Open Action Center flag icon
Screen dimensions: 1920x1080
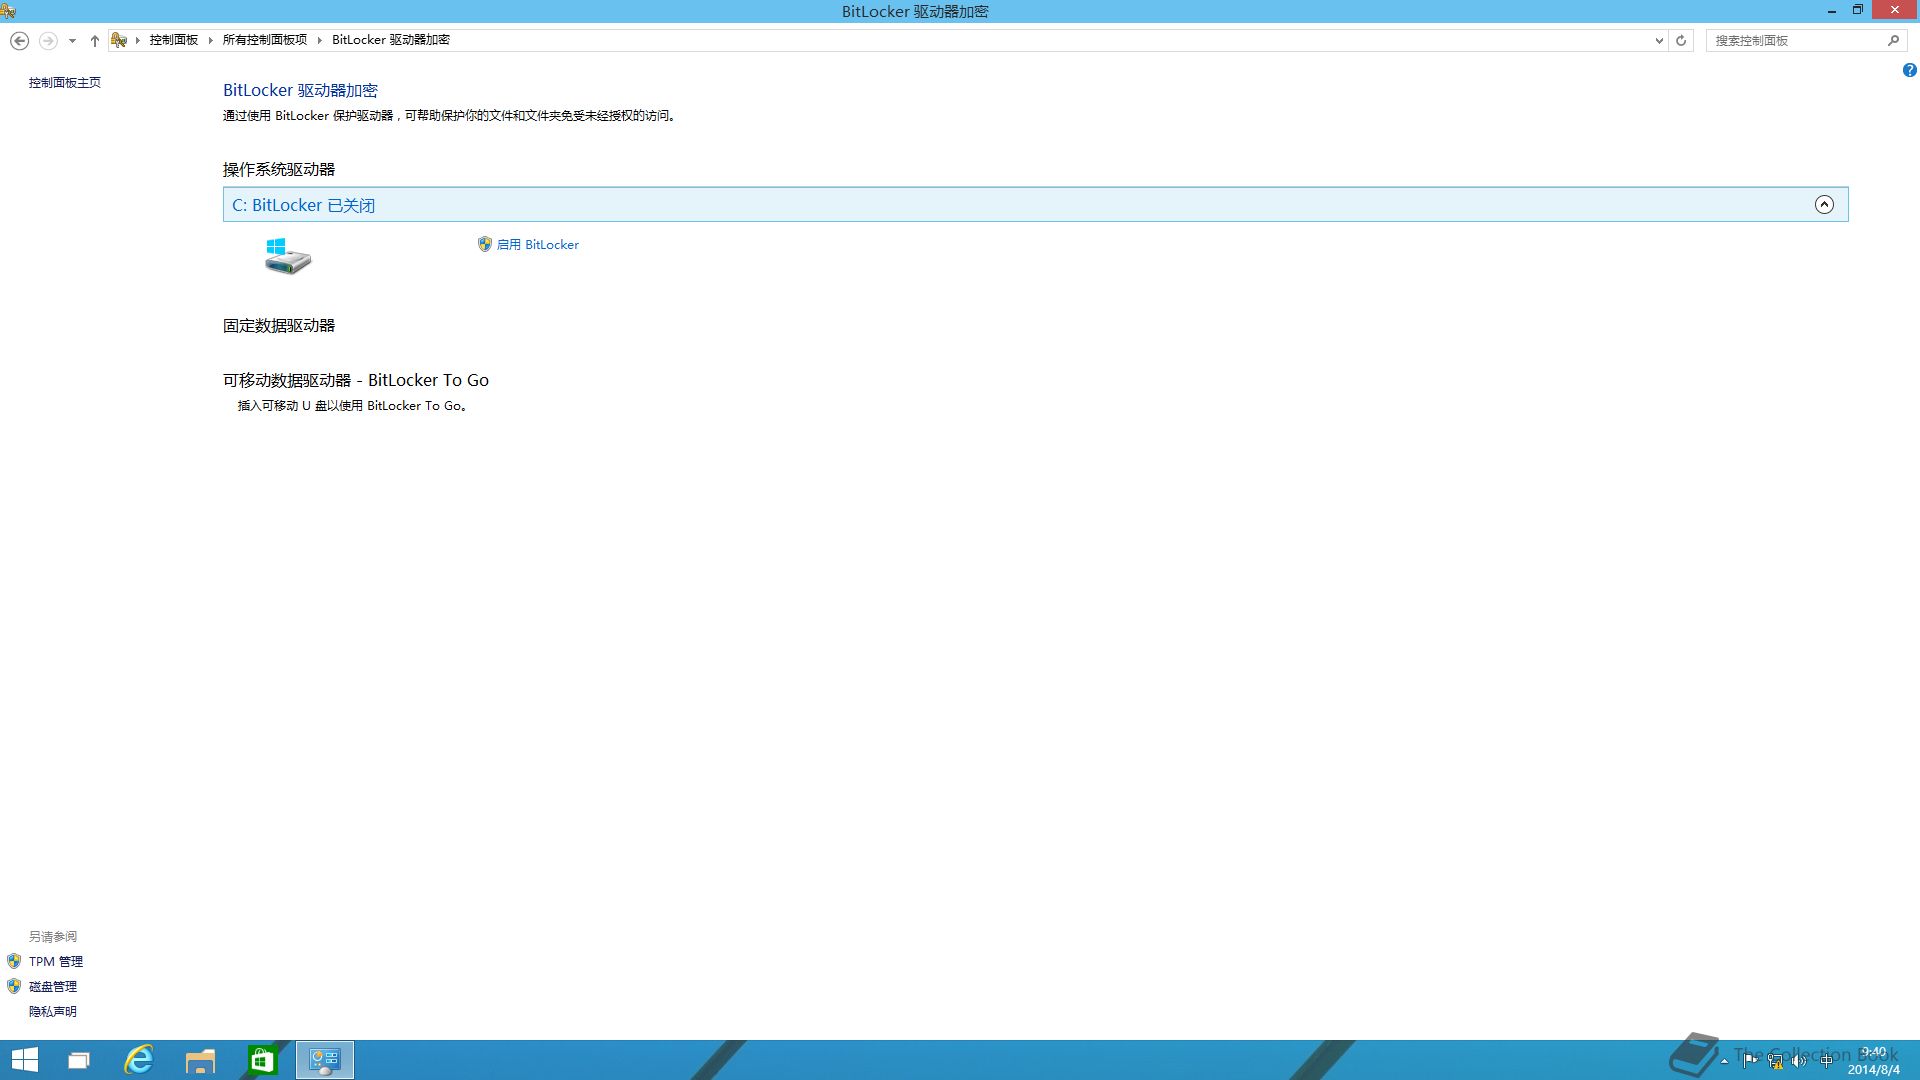pos(1749,1061)
